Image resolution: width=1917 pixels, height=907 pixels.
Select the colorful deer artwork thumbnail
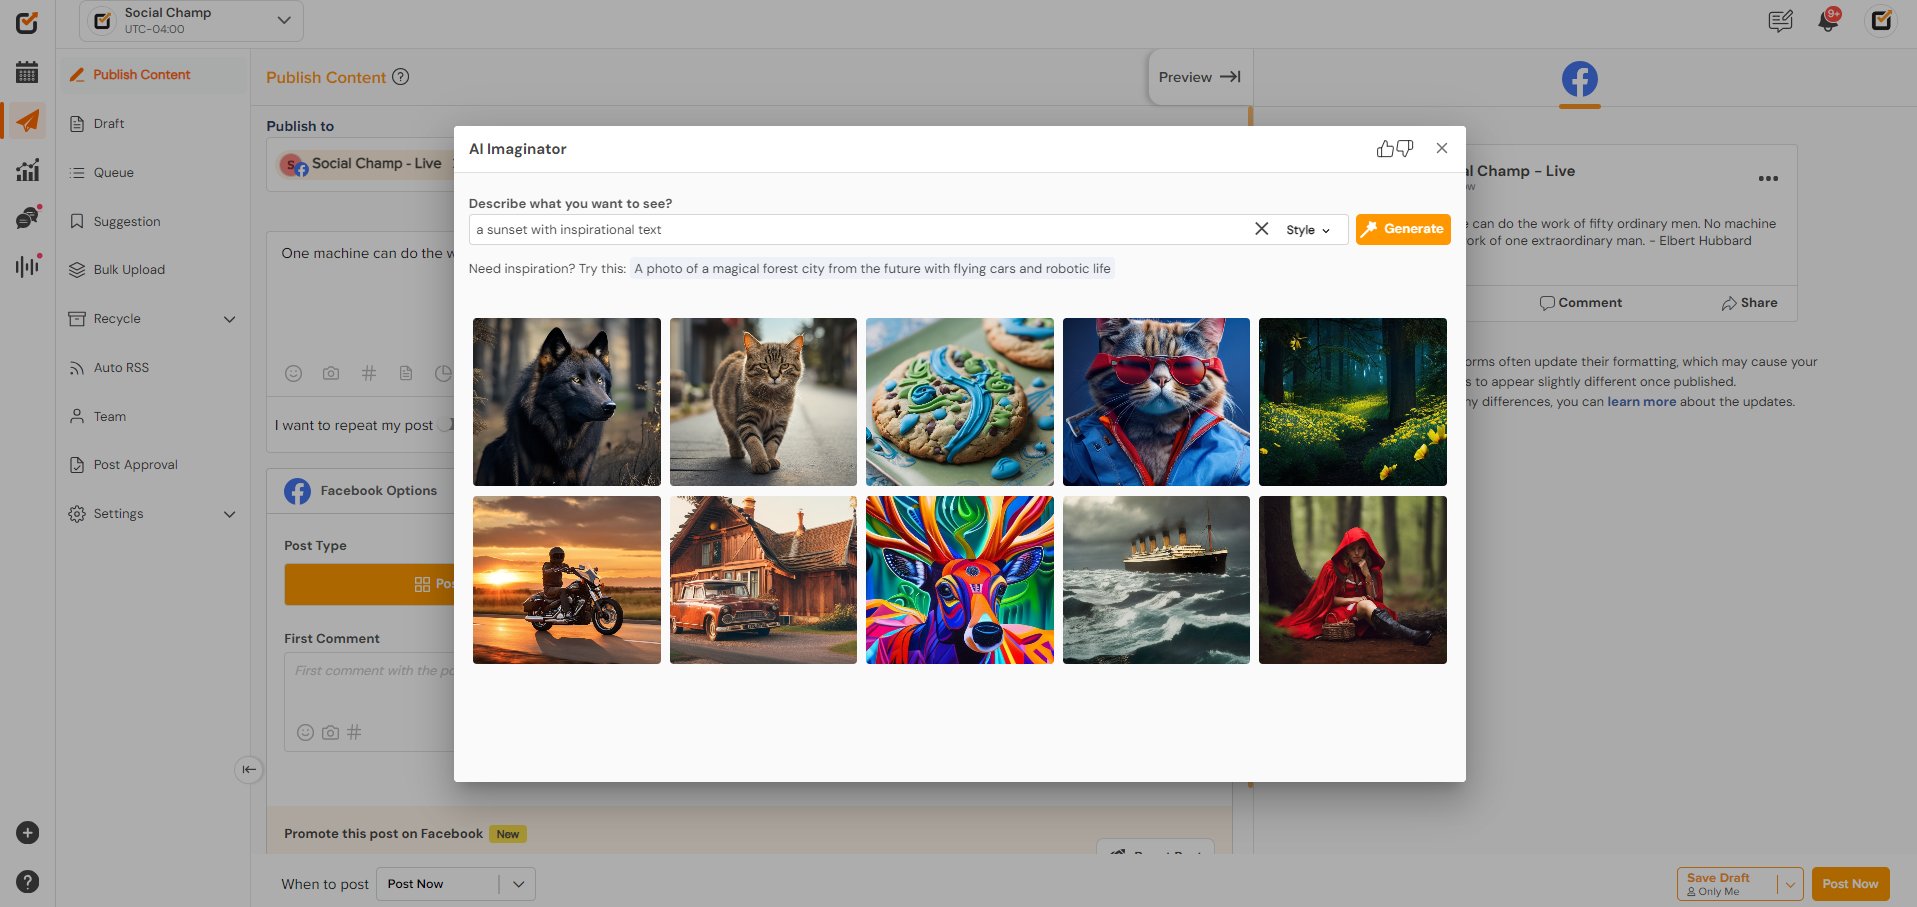tap(960, 580)
